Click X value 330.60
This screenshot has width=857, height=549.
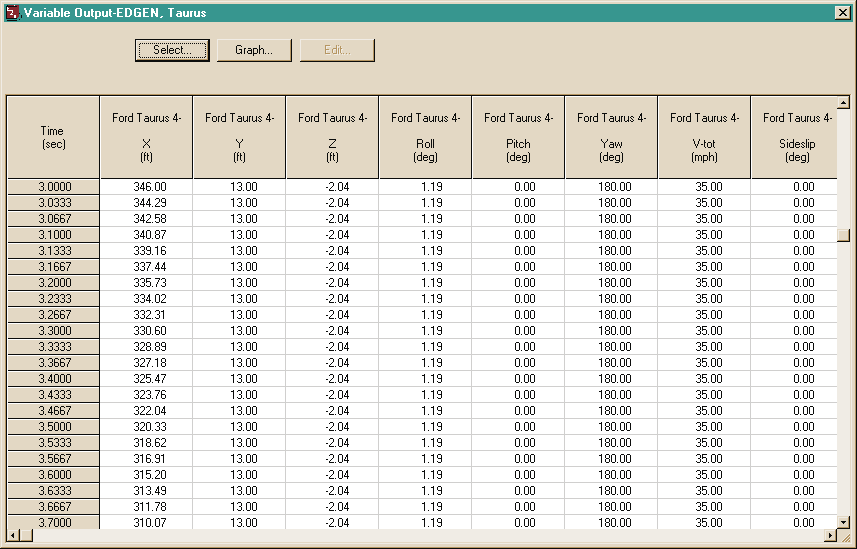click(146, 331)
